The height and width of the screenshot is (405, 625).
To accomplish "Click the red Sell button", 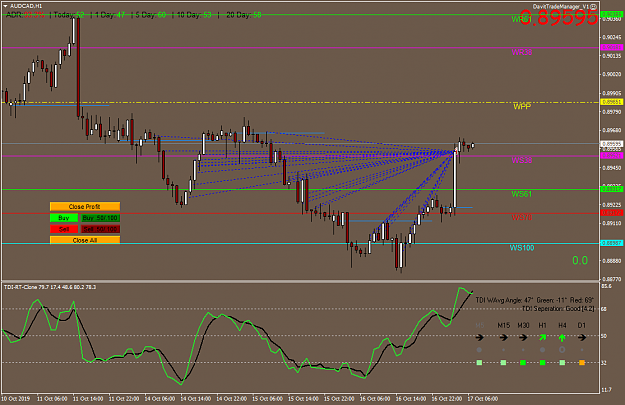I will [64, 229].
